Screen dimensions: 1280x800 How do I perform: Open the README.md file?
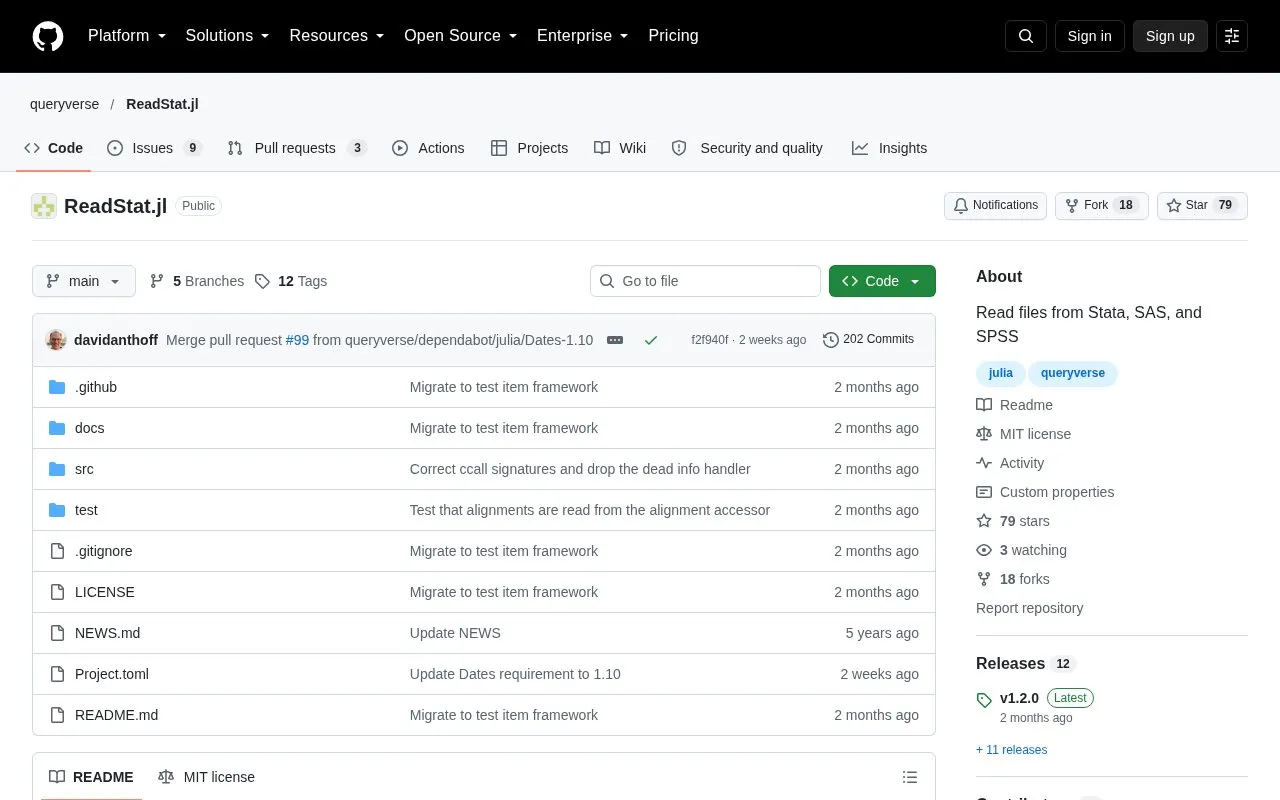[116, 715]
